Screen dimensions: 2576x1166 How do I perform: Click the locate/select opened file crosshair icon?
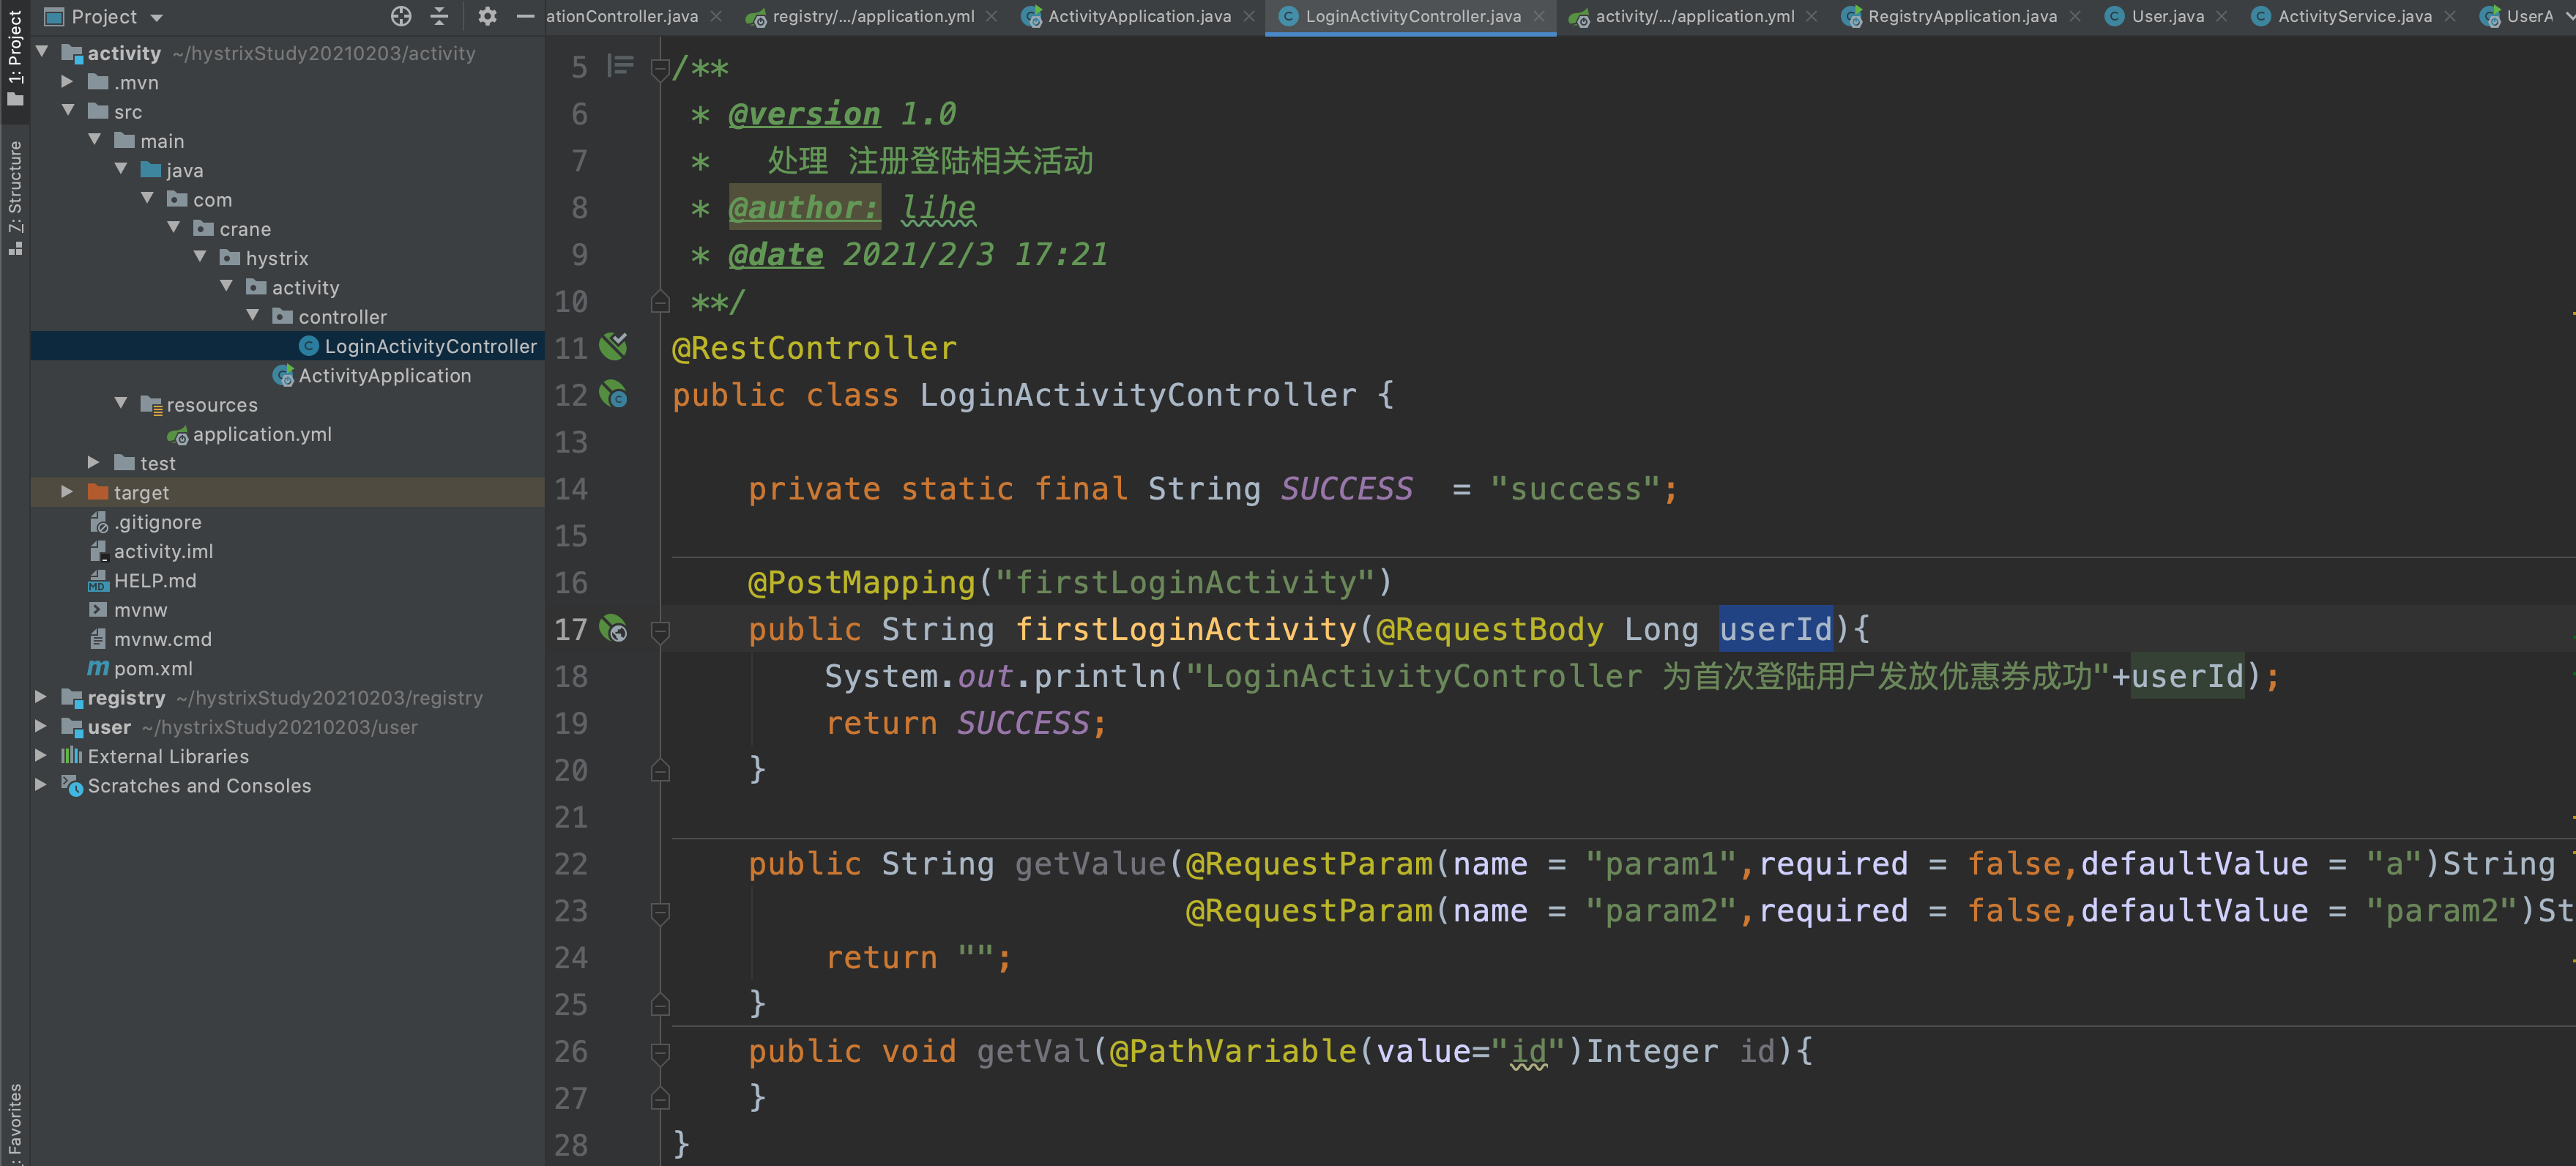[401, 16]
